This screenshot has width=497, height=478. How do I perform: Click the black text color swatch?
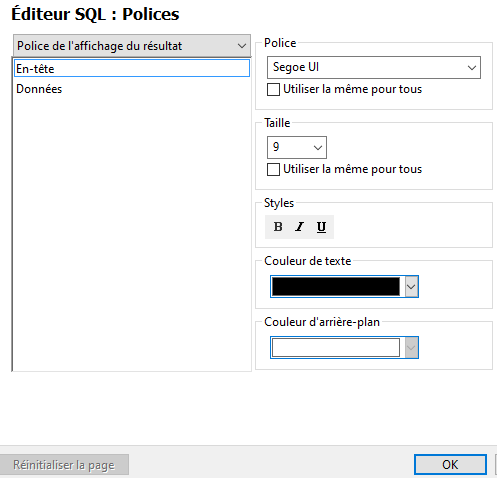point(336,287)
